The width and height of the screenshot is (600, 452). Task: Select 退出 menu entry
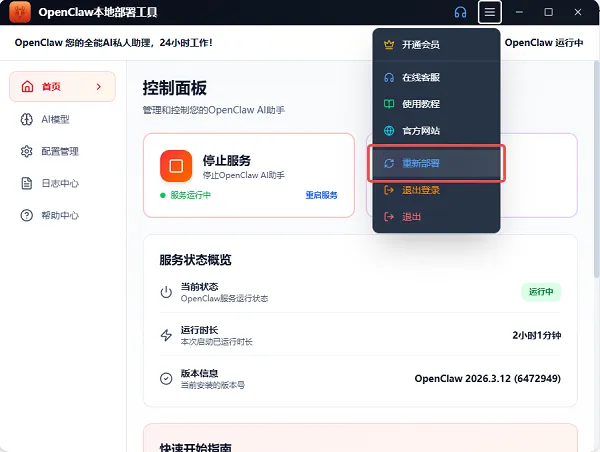[436, 217]
